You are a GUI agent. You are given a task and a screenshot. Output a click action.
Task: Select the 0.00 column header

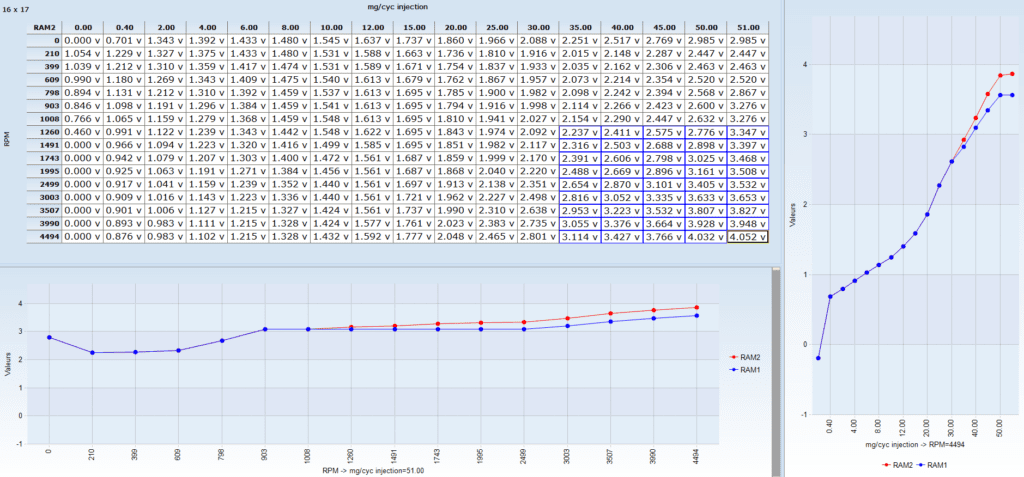[83, 28]
